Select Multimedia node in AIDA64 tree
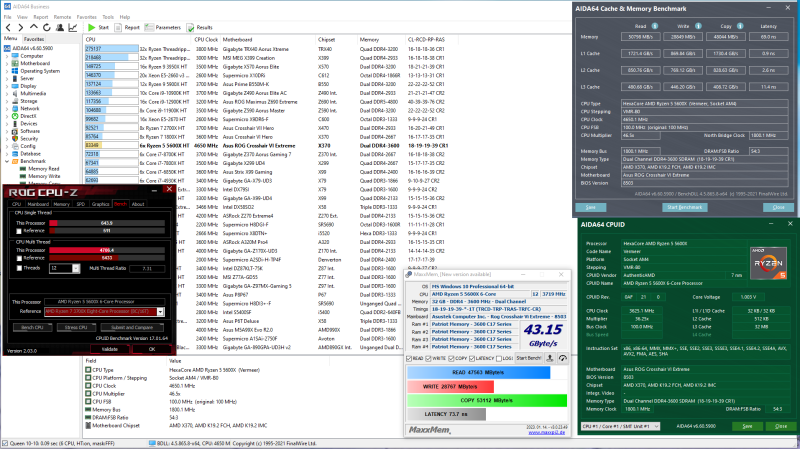 coord(29,93)
